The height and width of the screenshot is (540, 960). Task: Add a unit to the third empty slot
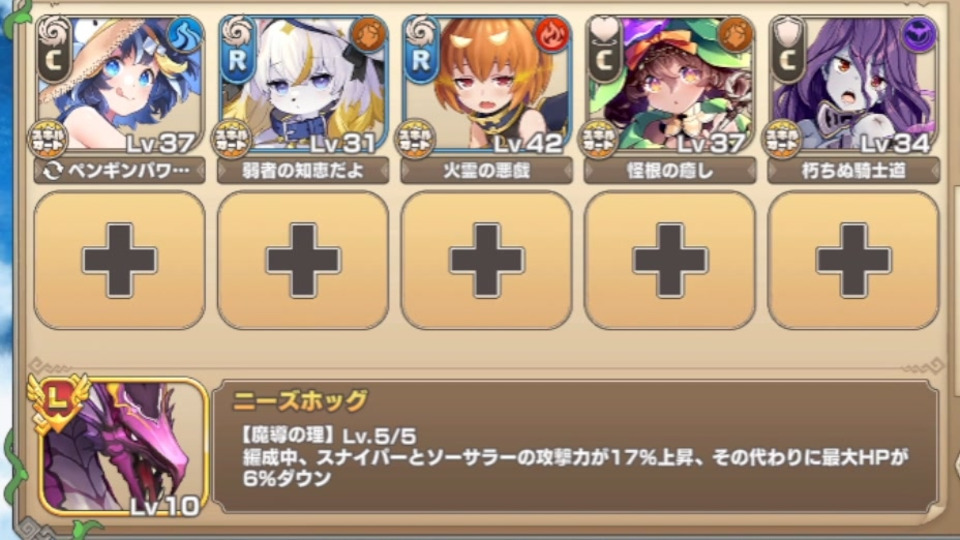tap(487, 260)
